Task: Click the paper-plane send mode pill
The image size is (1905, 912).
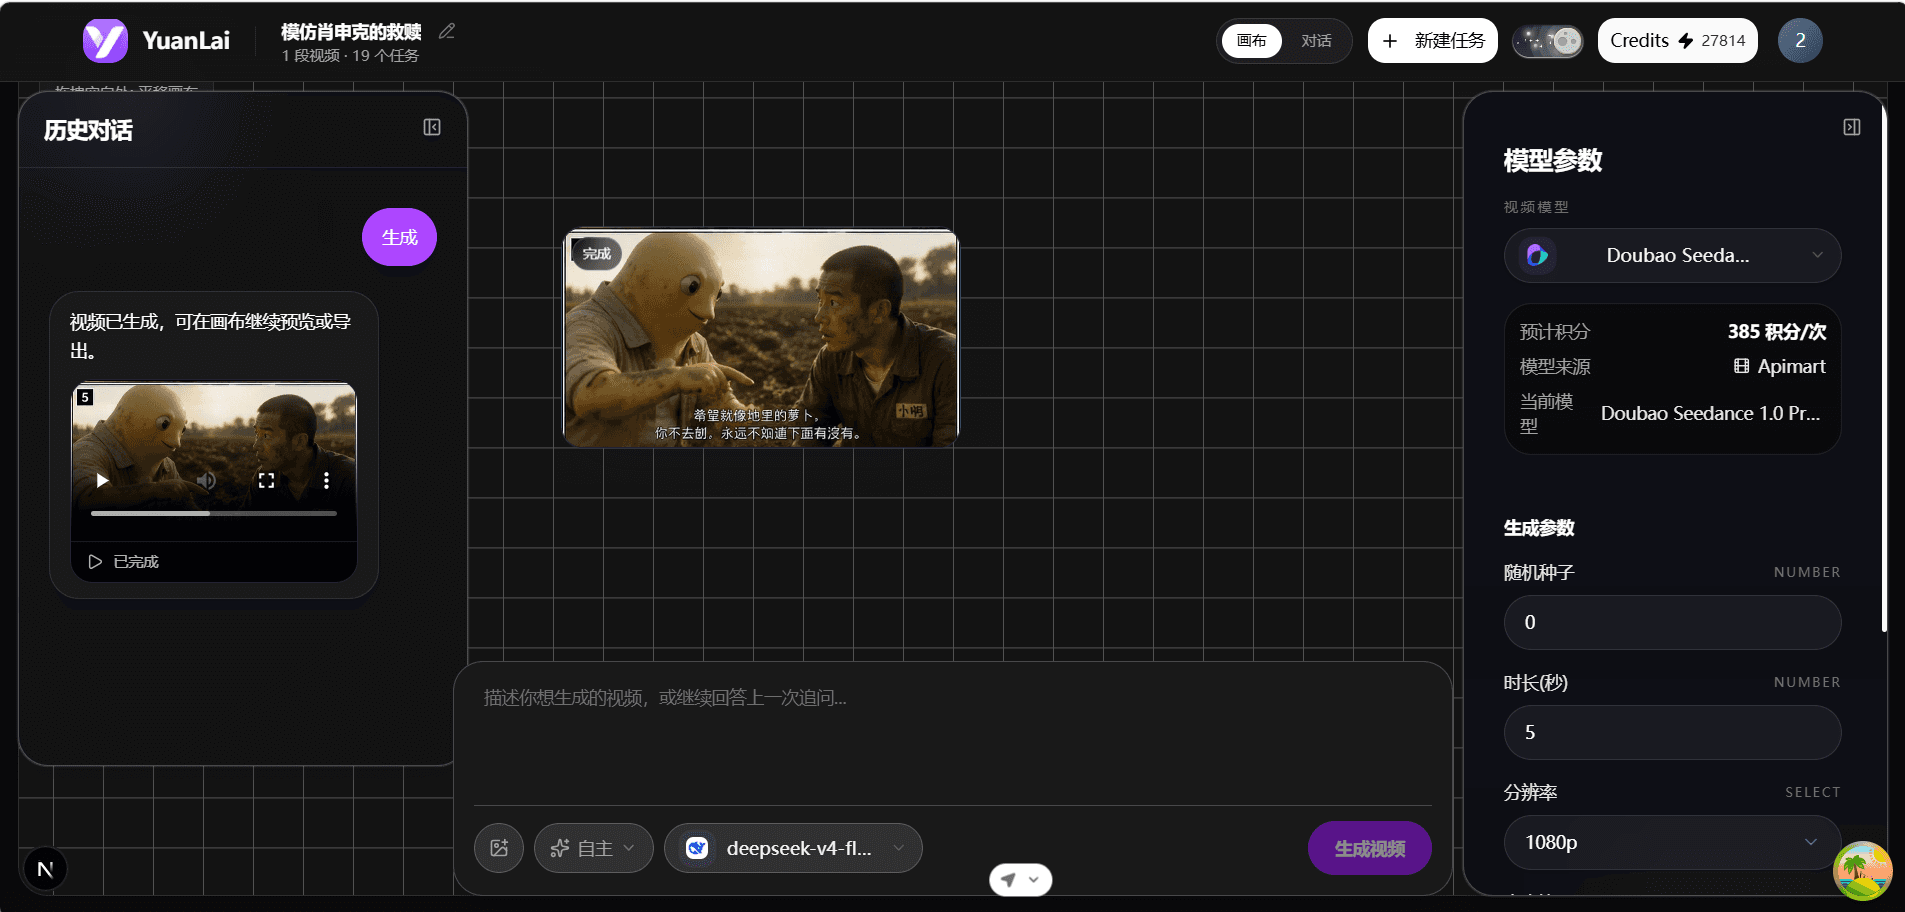Action: 1020,880
